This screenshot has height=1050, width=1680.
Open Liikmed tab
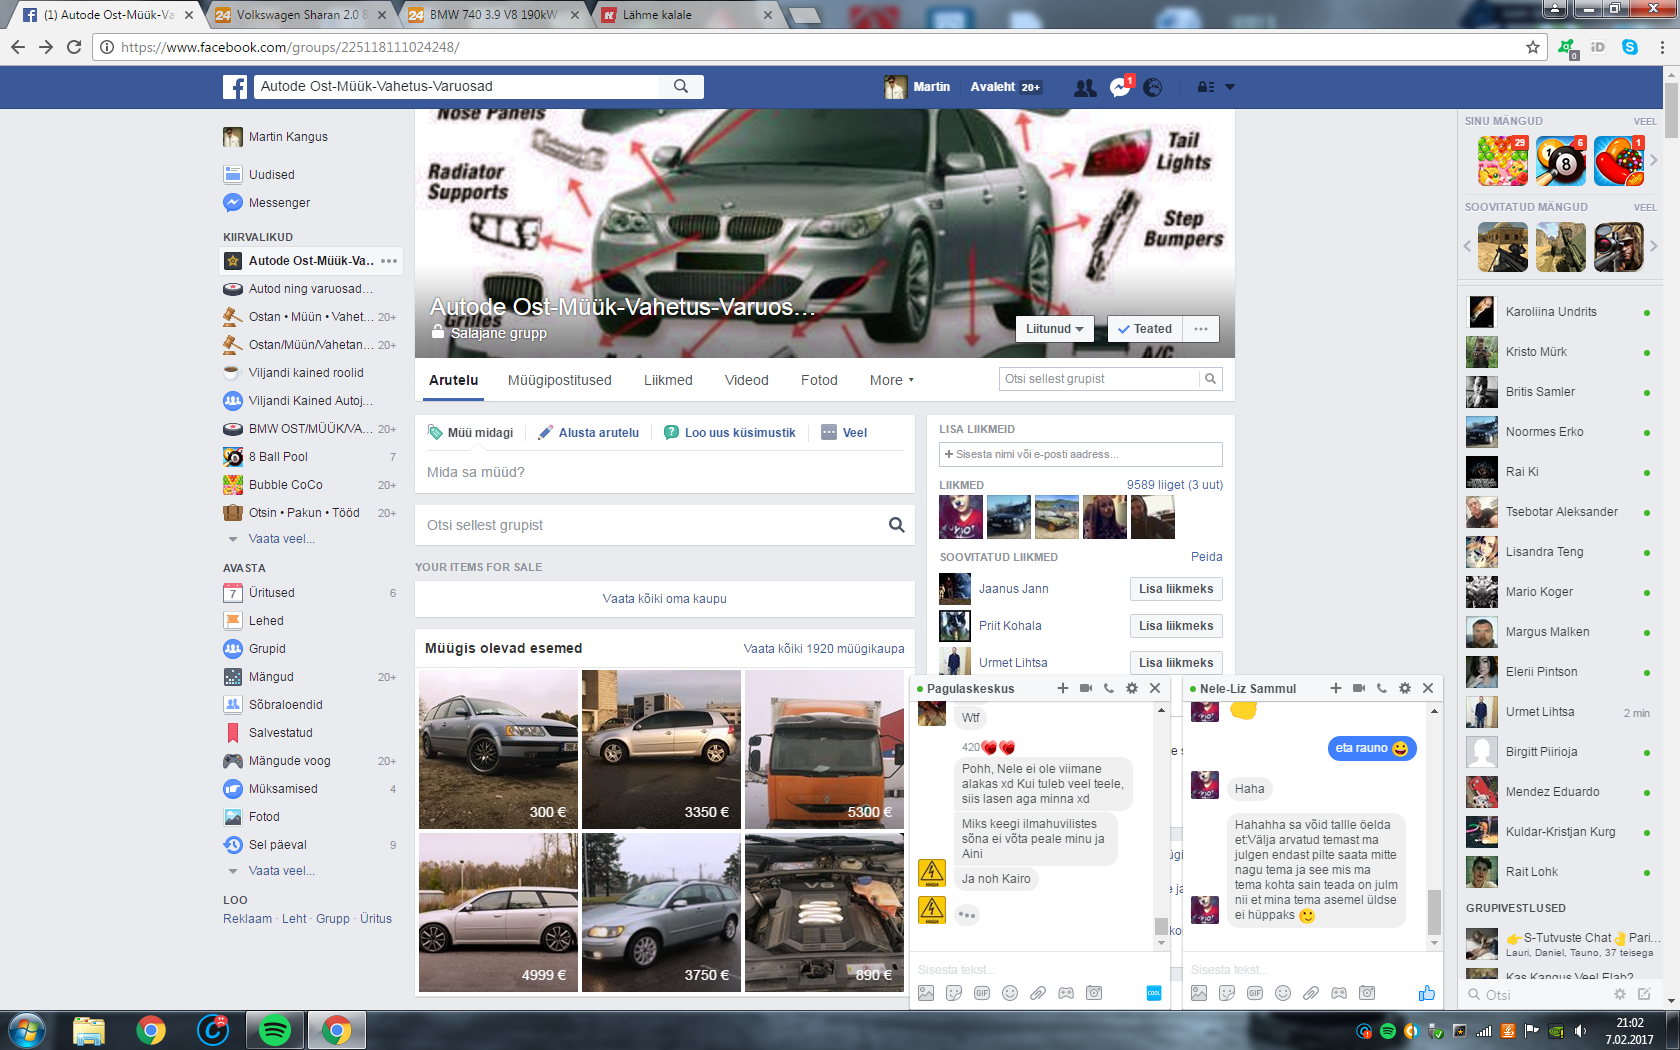(668, 380)
